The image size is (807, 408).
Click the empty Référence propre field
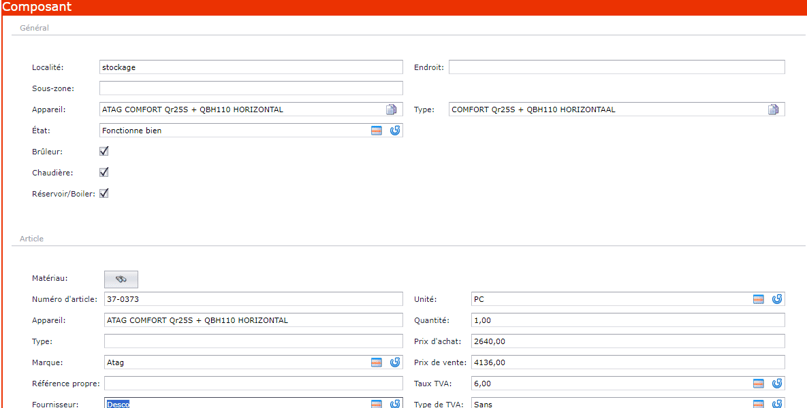(x=253, y=383)
